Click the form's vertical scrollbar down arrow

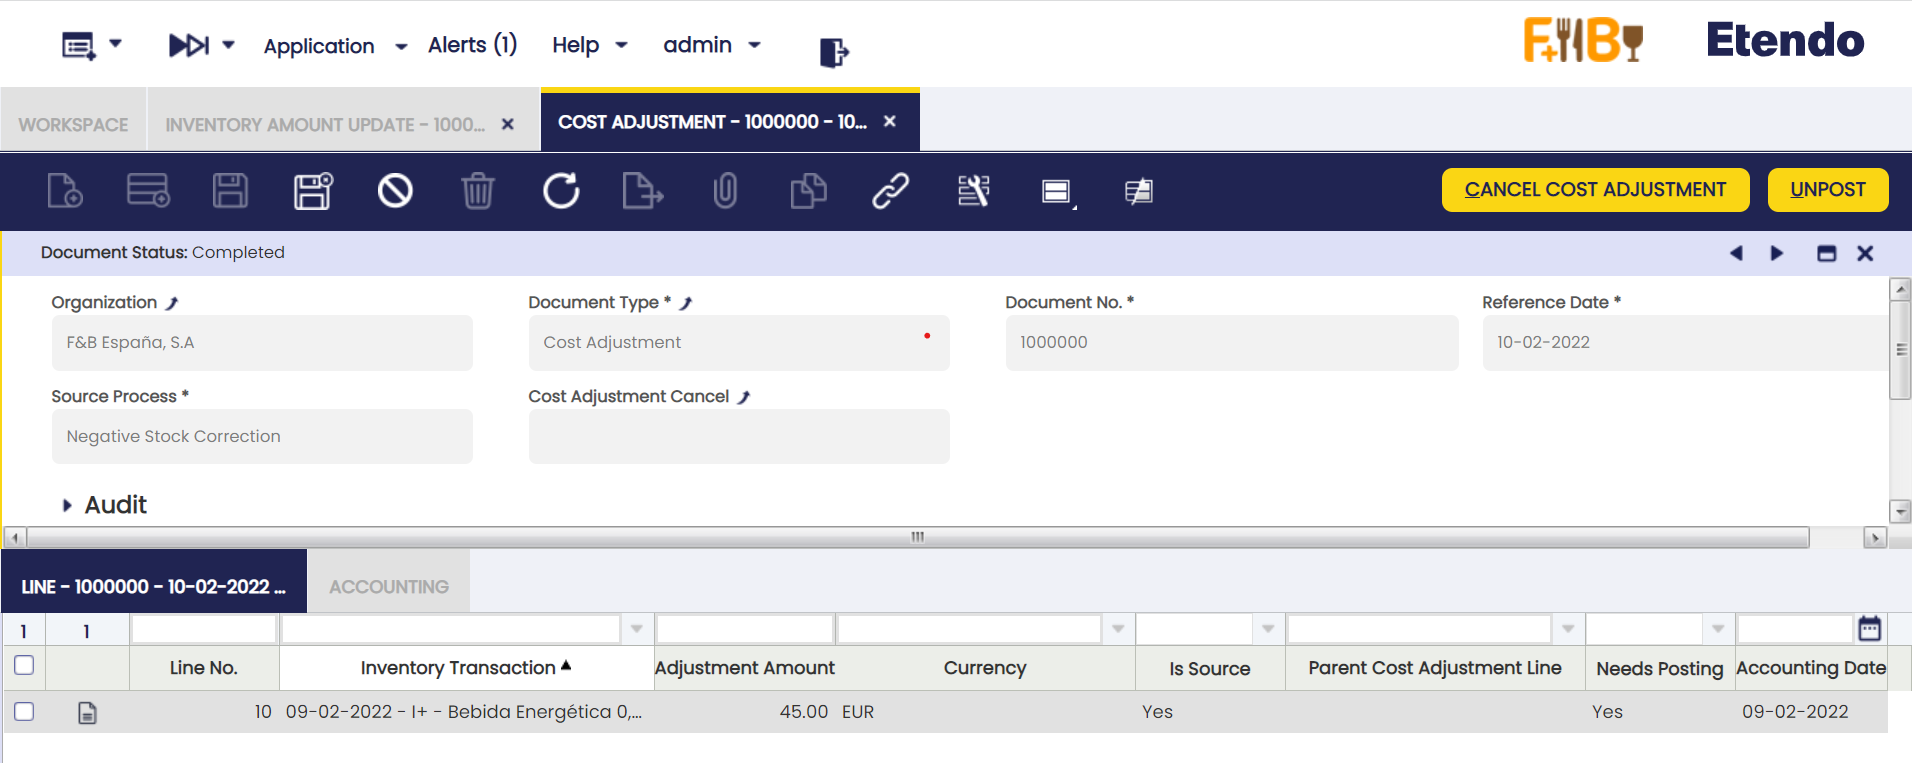pos(1900,511)
